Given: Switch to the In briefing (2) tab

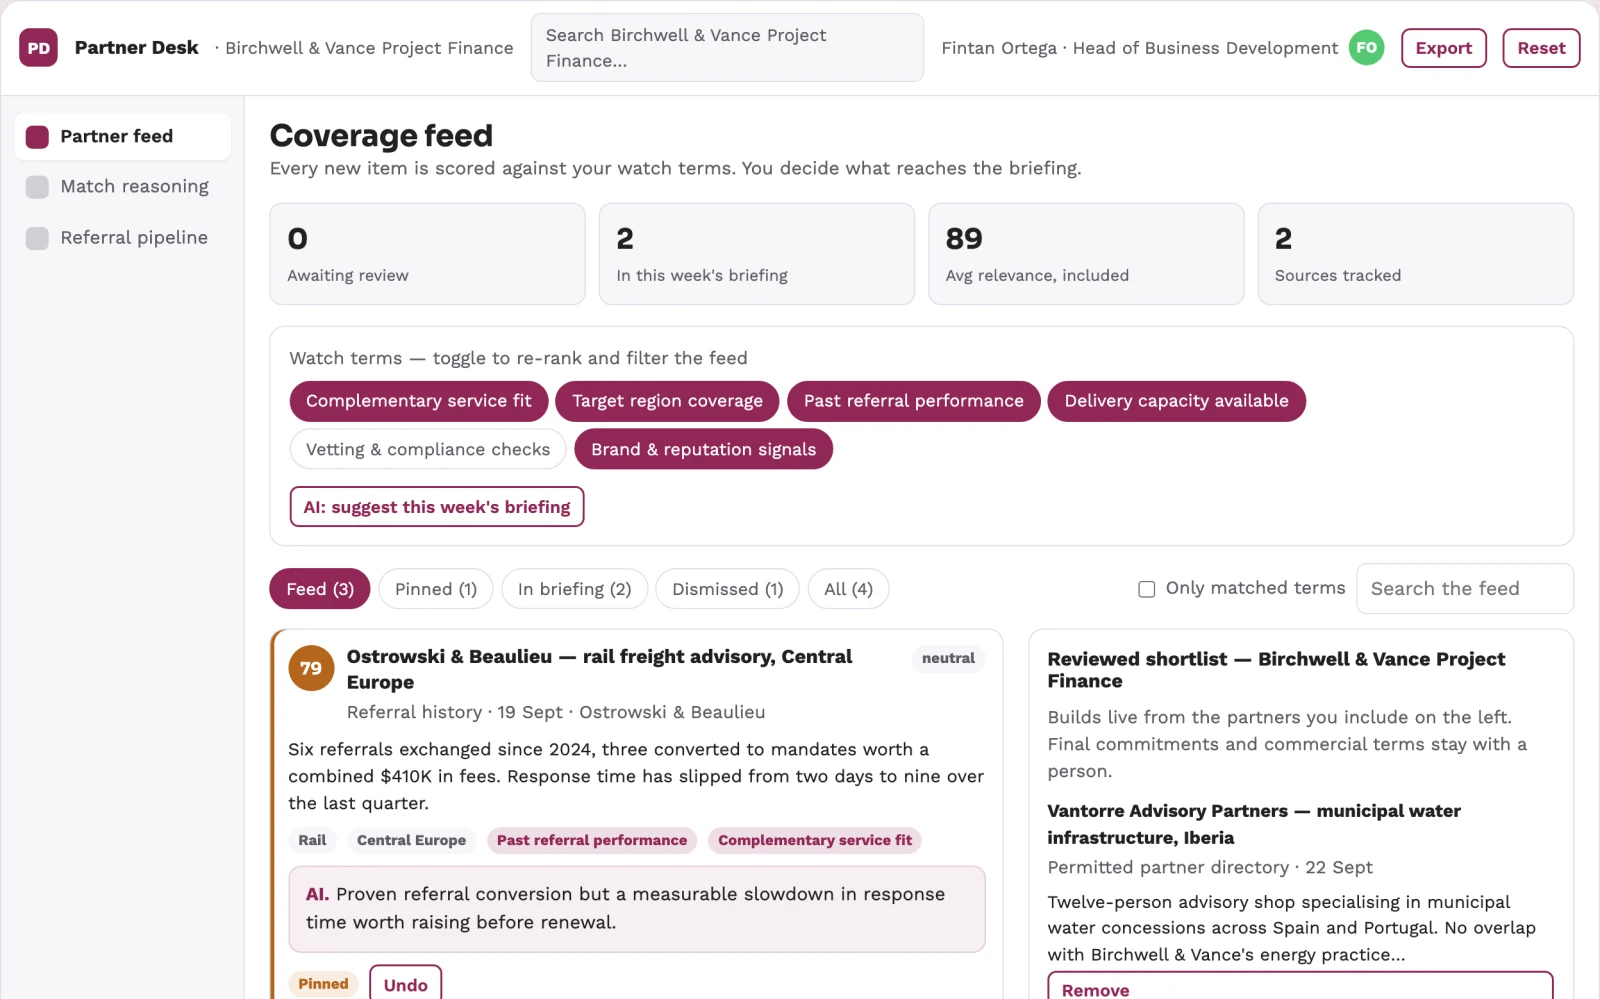Looking at the screenshot, I should click(574, 589).
